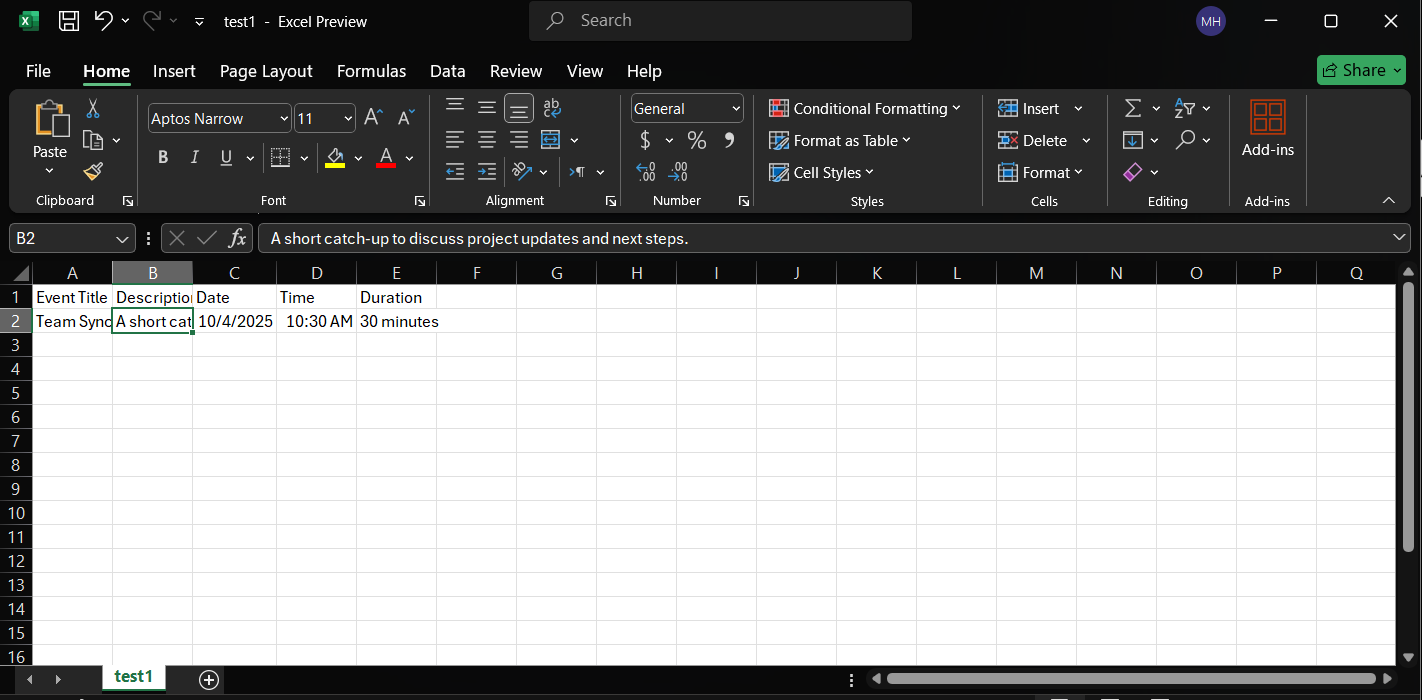1422x700 pixels.
Task: Click the Paste clipboard icon
Action: 50,119
